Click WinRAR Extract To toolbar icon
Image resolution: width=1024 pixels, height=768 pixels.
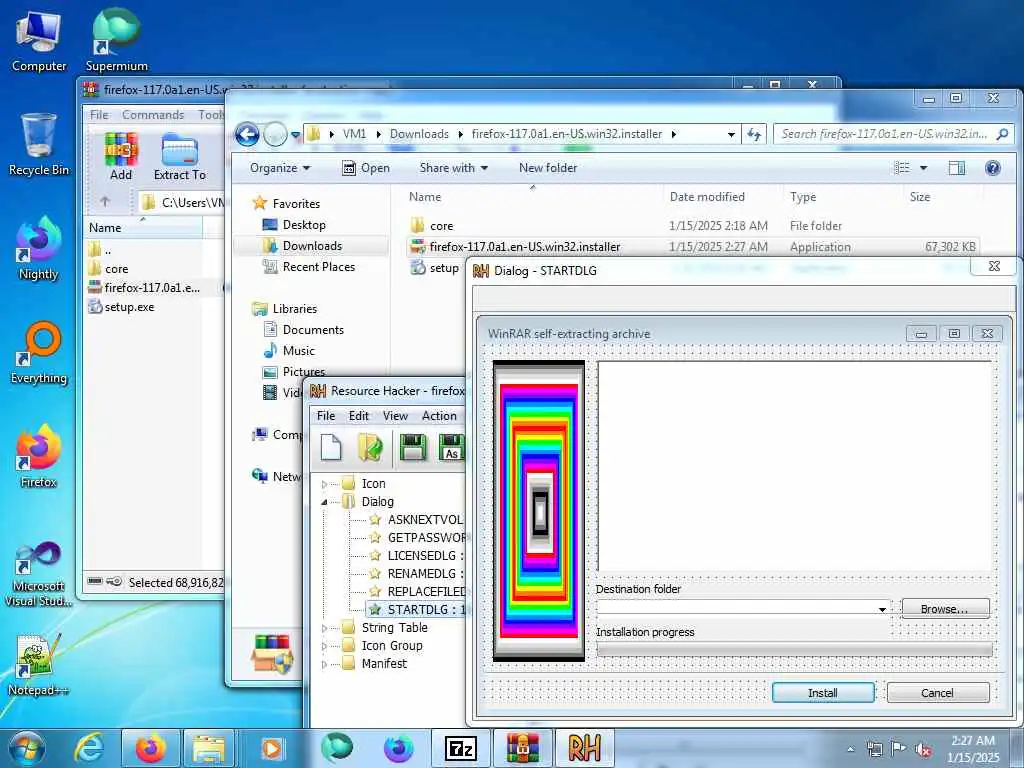point(180,157)
